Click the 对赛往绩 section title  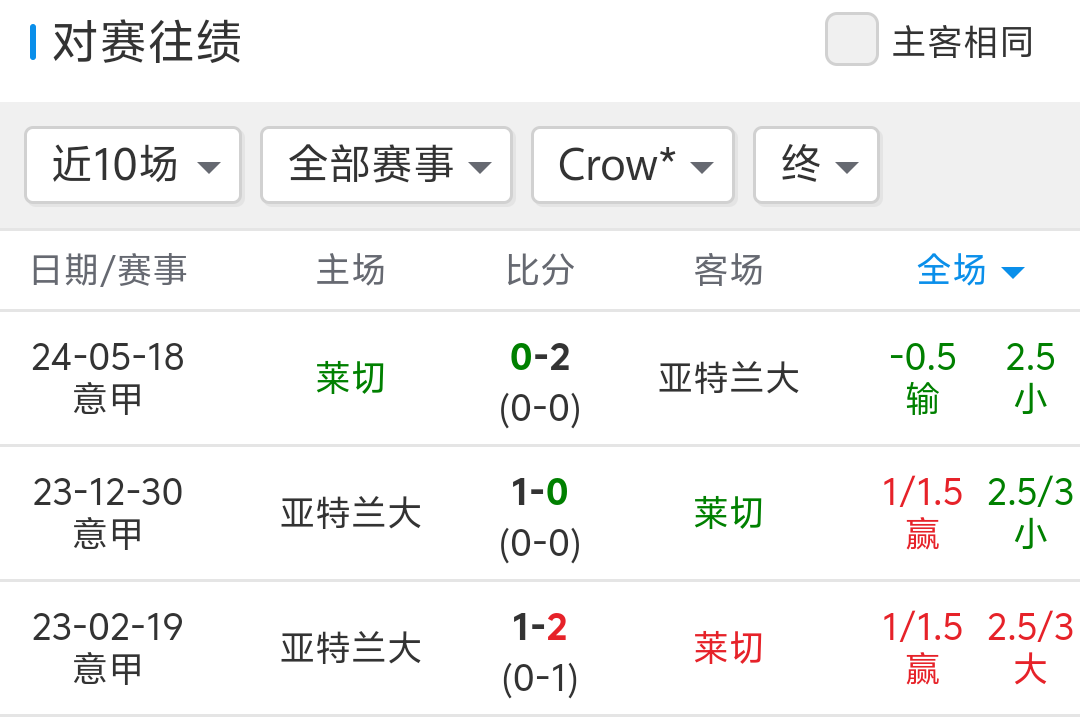click(147, 43)
